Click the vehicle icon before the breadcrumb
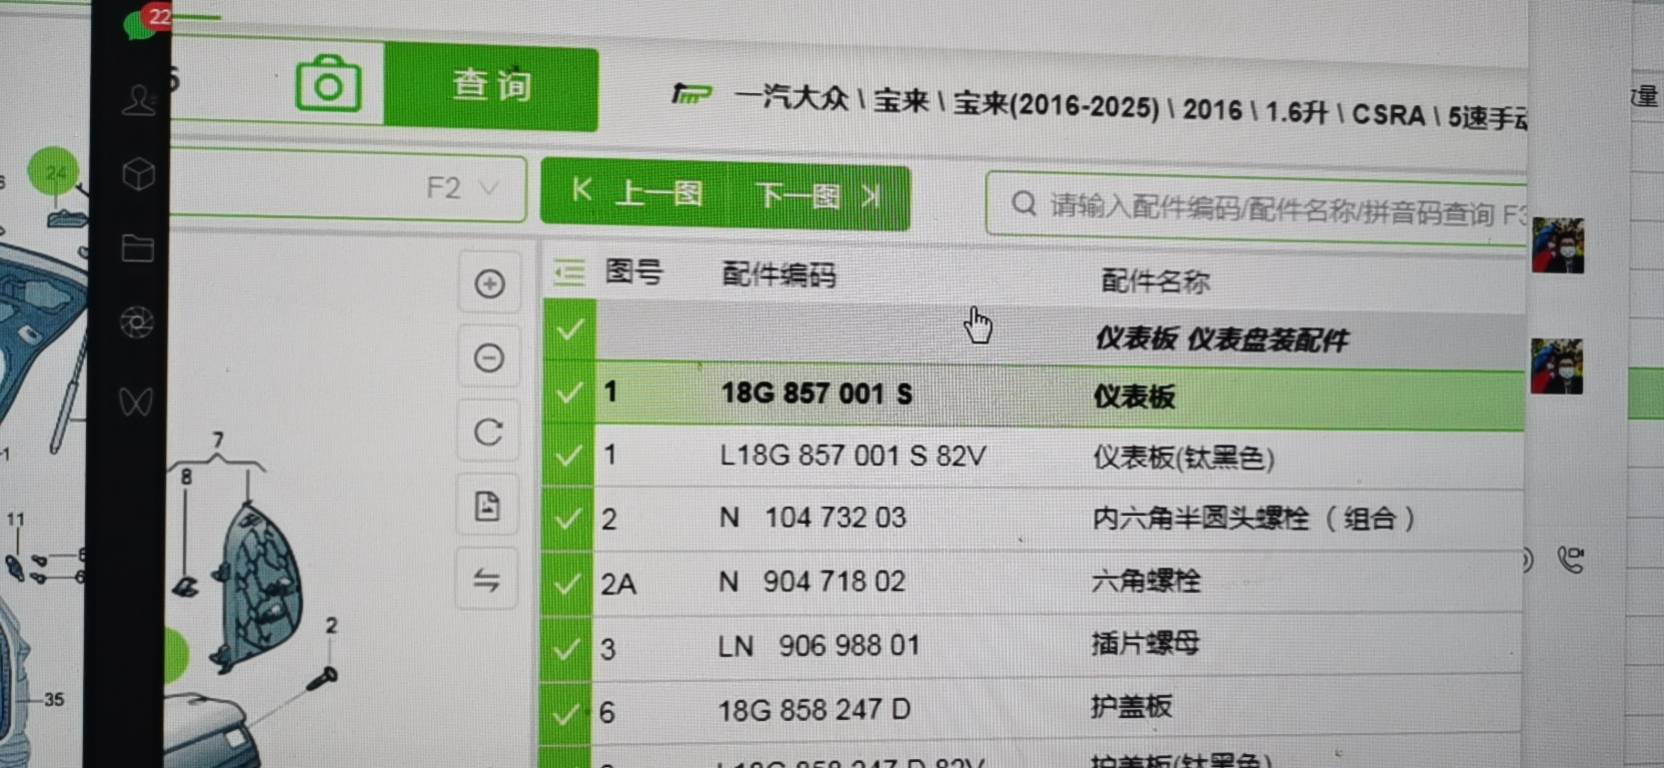The height and width of the screenshot is (768, 1664). pos(691,94)
